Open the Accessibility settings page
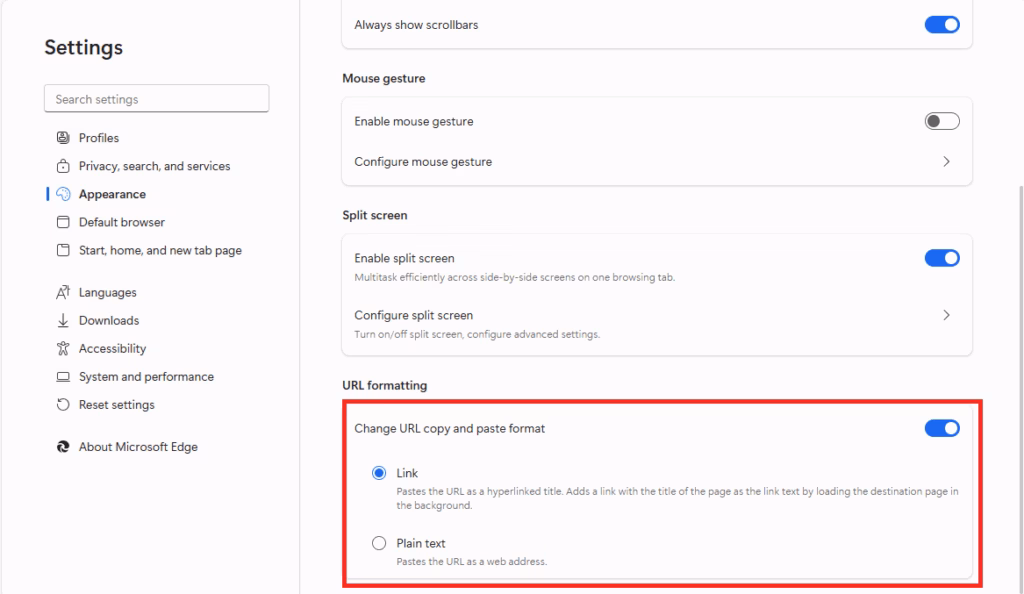The image size is (1024, 594). [x=112, y=349]
